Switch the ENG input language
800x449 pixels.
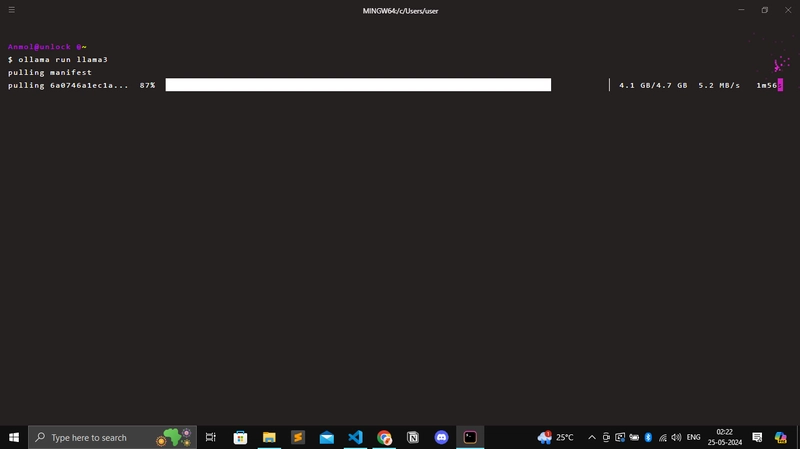tap(693, 437)
